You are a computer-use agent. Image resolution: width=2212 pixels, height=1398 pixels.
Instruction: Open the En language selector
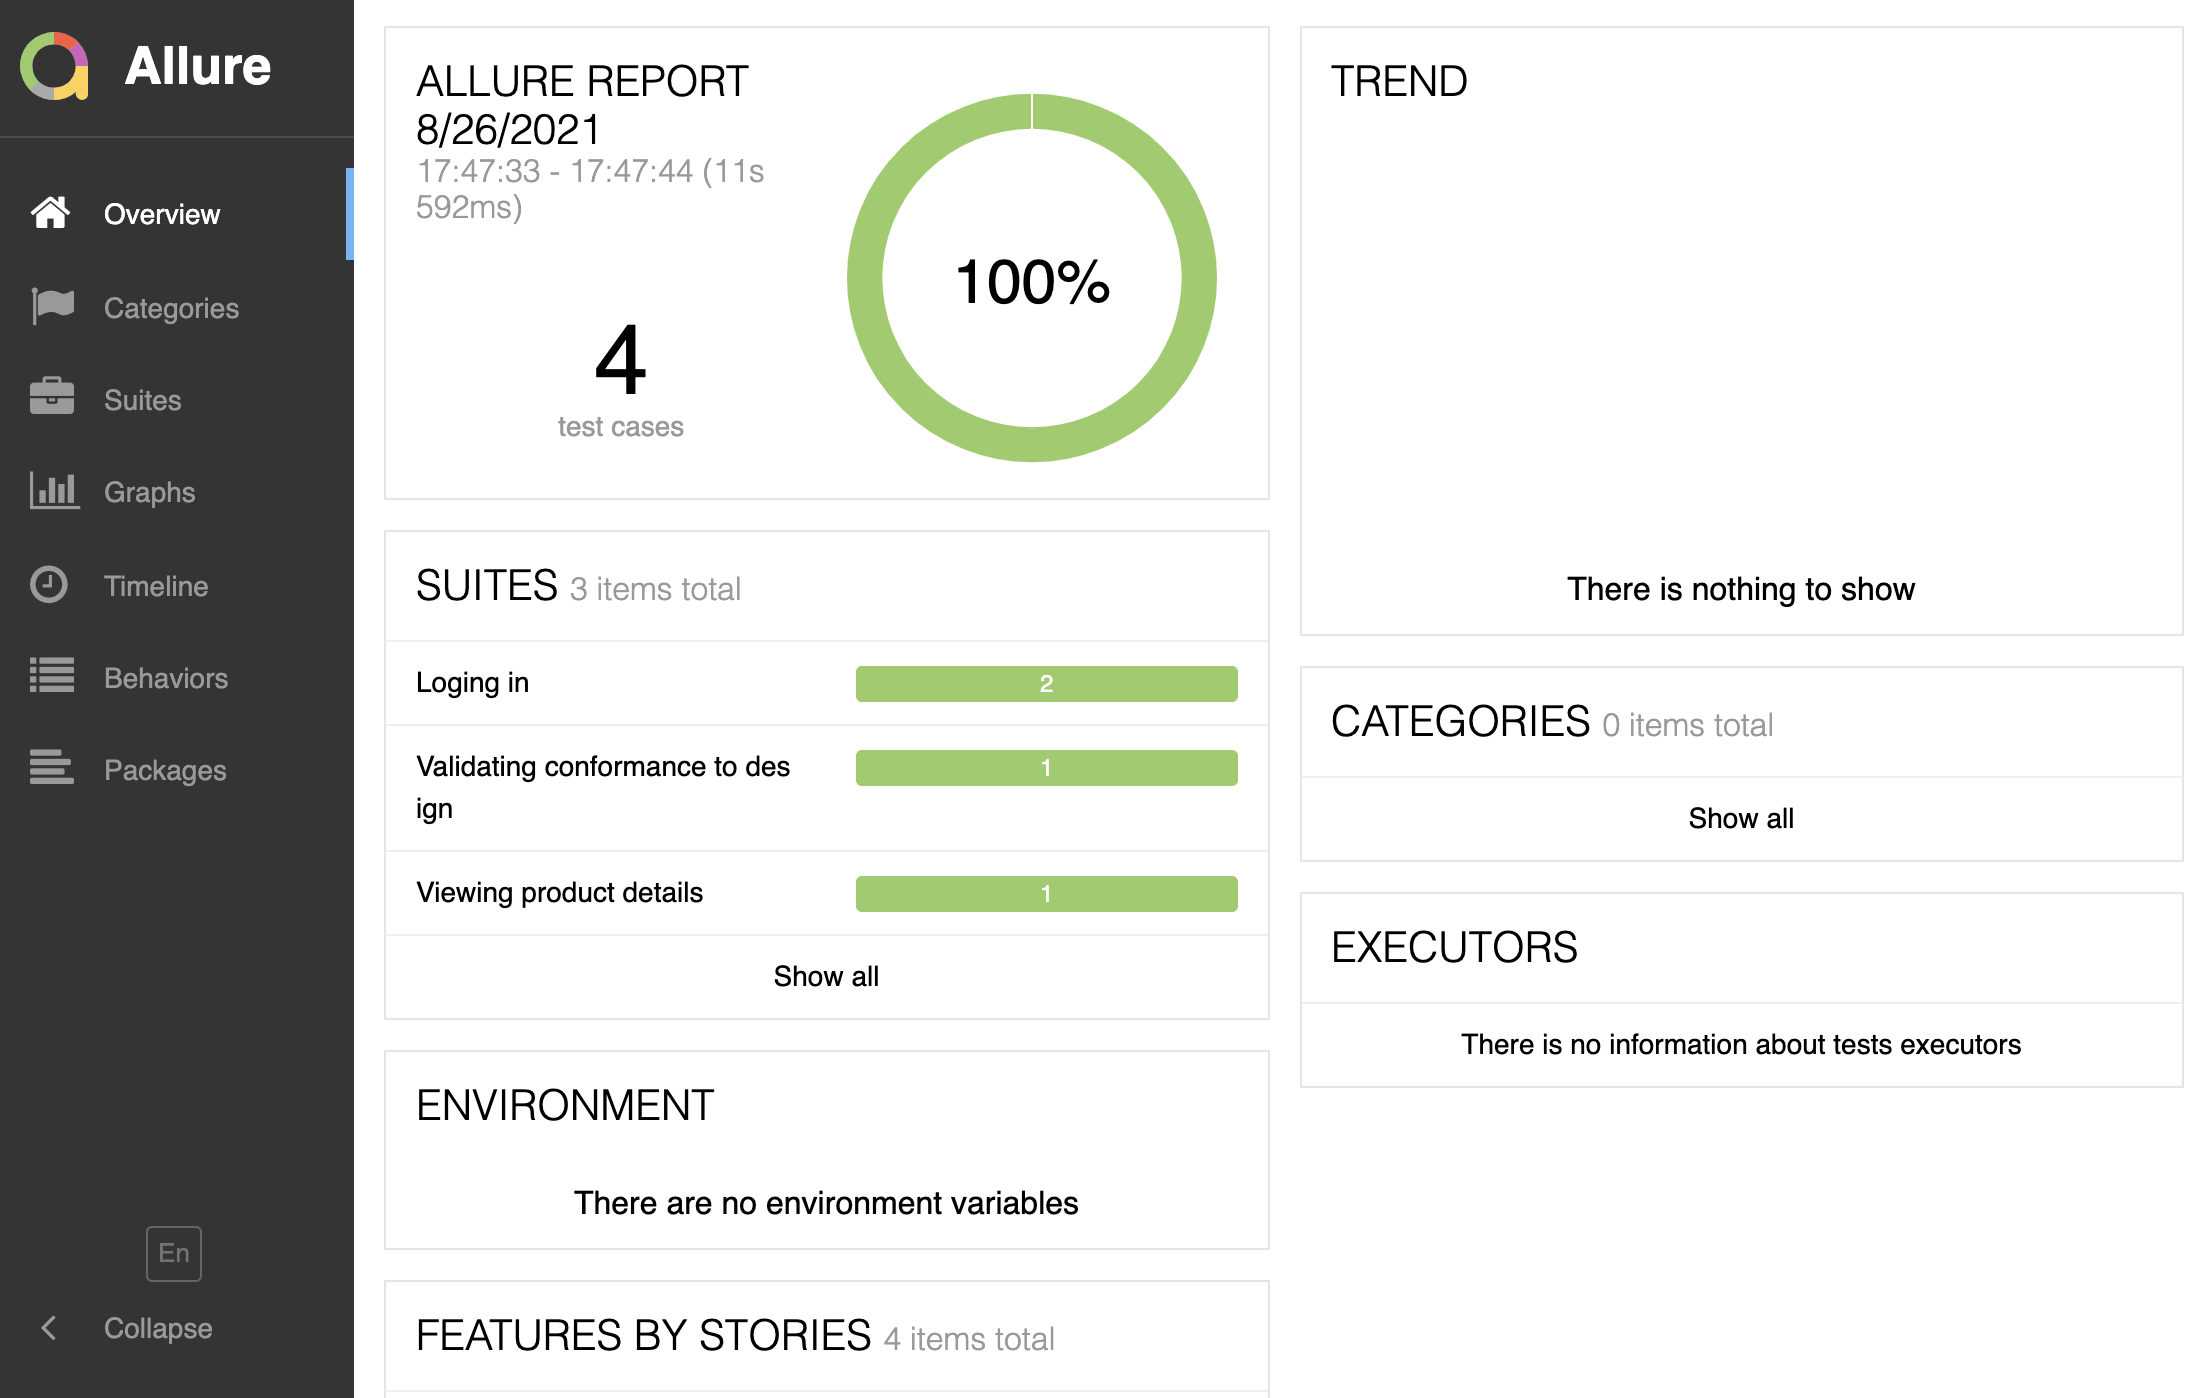pos(174,1253)
